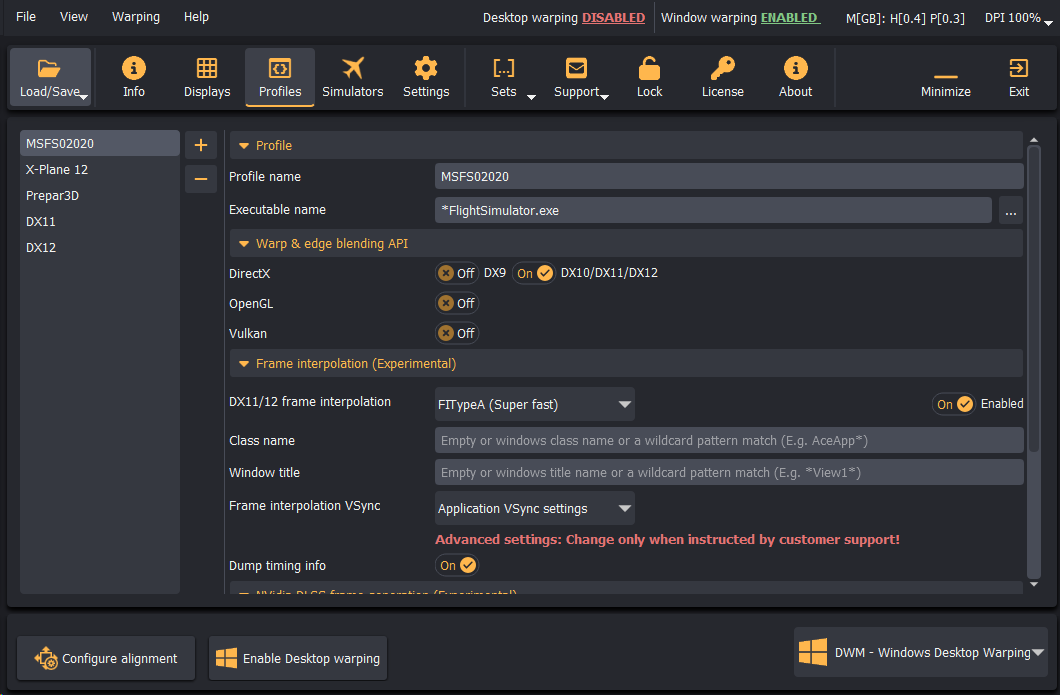This screenshot has width=1060, height=695.
Task: Open the Frame interpolation VSync dropdown
Action: coord(535,508)
